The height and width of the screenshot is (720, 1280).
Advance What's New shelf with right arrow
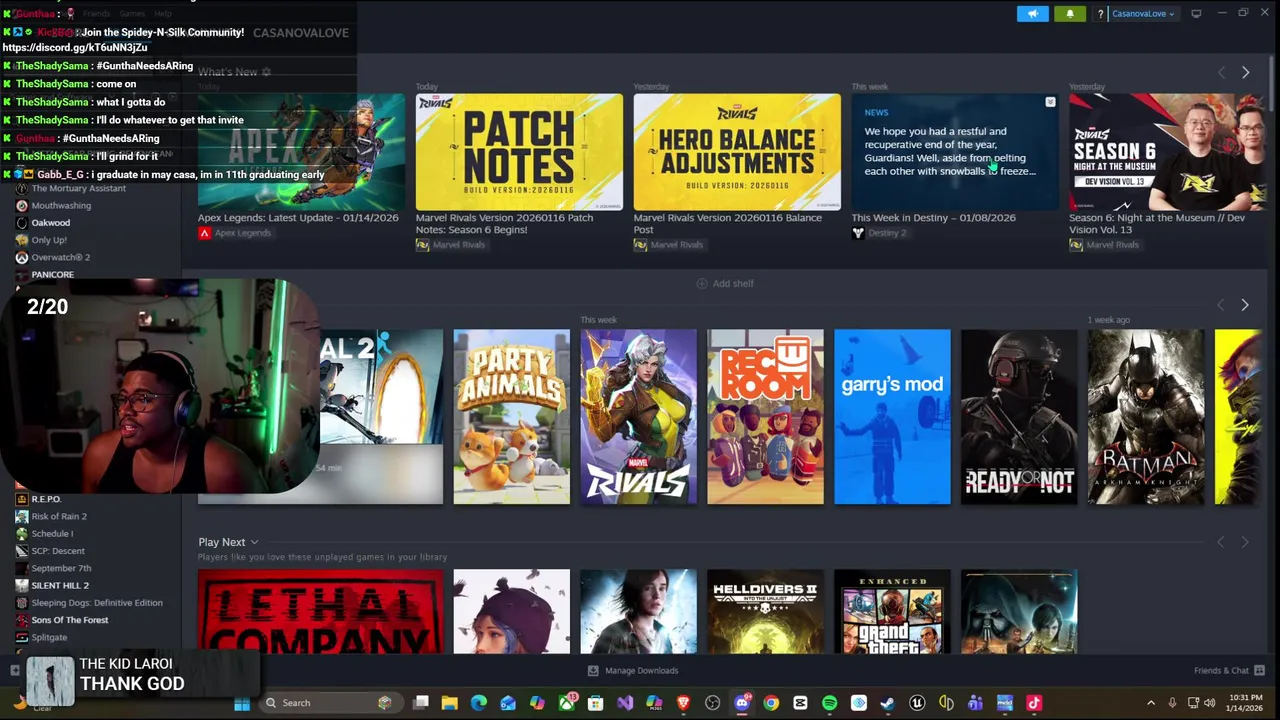click(x=1245, y=72)
